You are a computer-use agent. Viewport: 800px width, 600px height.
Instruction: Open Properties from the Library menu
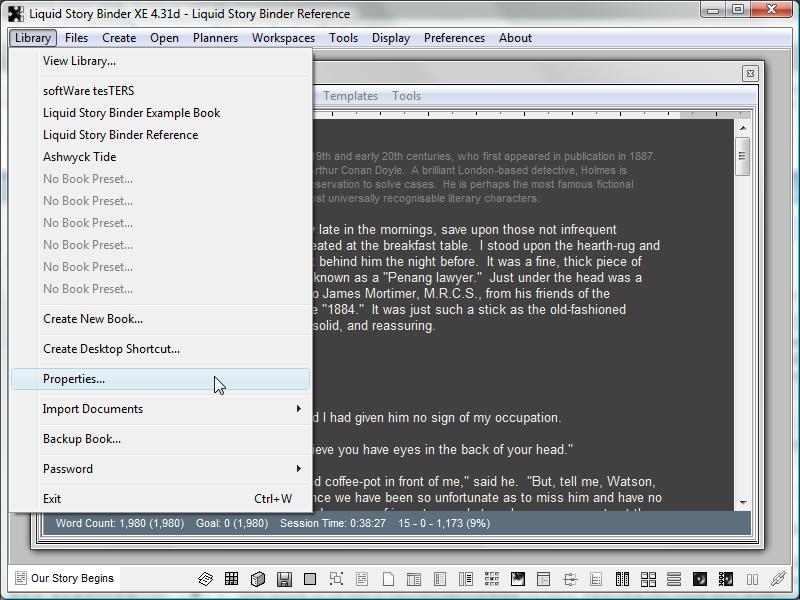tap(74, 379)
